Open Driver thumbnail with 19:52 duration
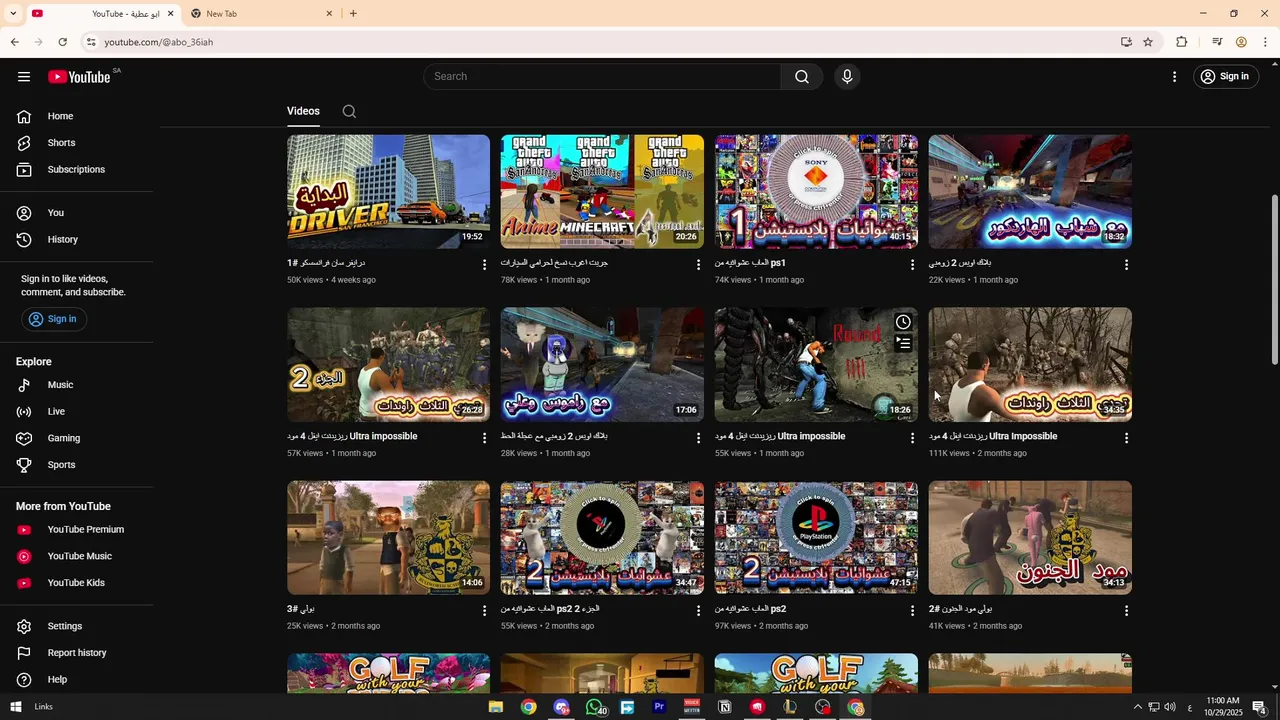This screenshot has height=720, width=1280. 388,191
